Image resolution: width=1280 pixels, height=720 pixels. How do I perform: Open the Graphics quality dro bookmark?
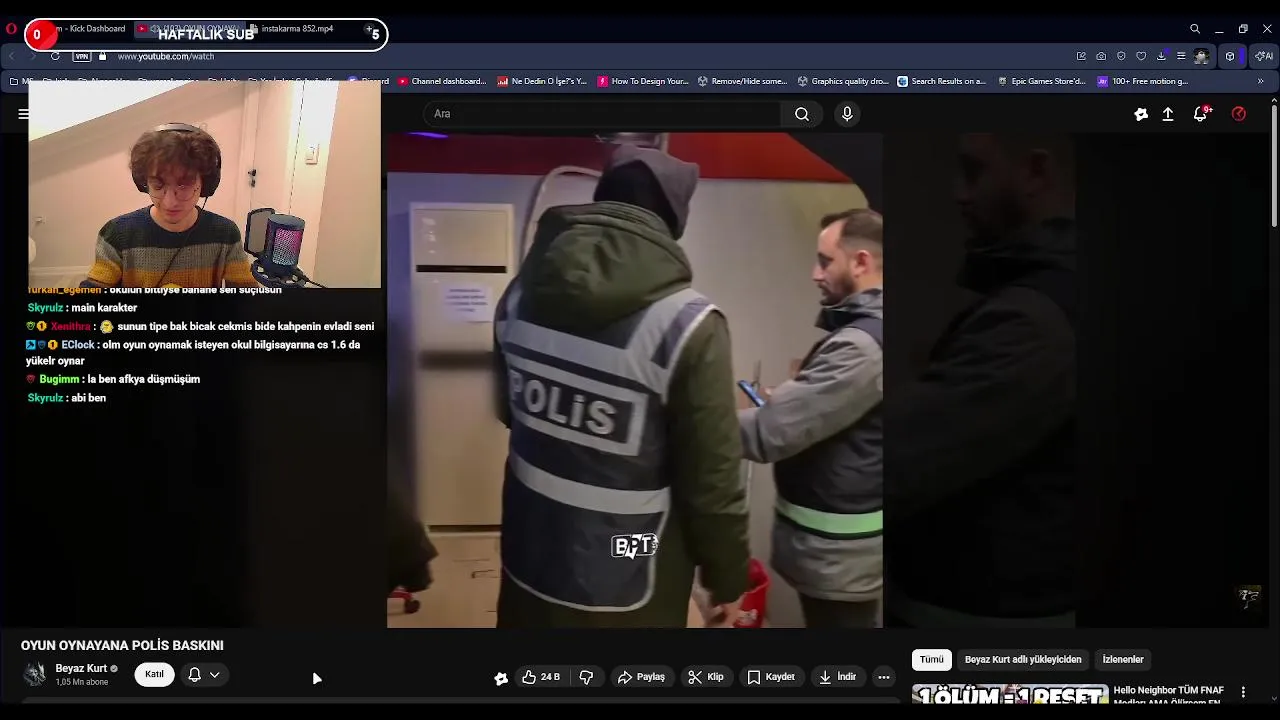click(x=842, y=81)
